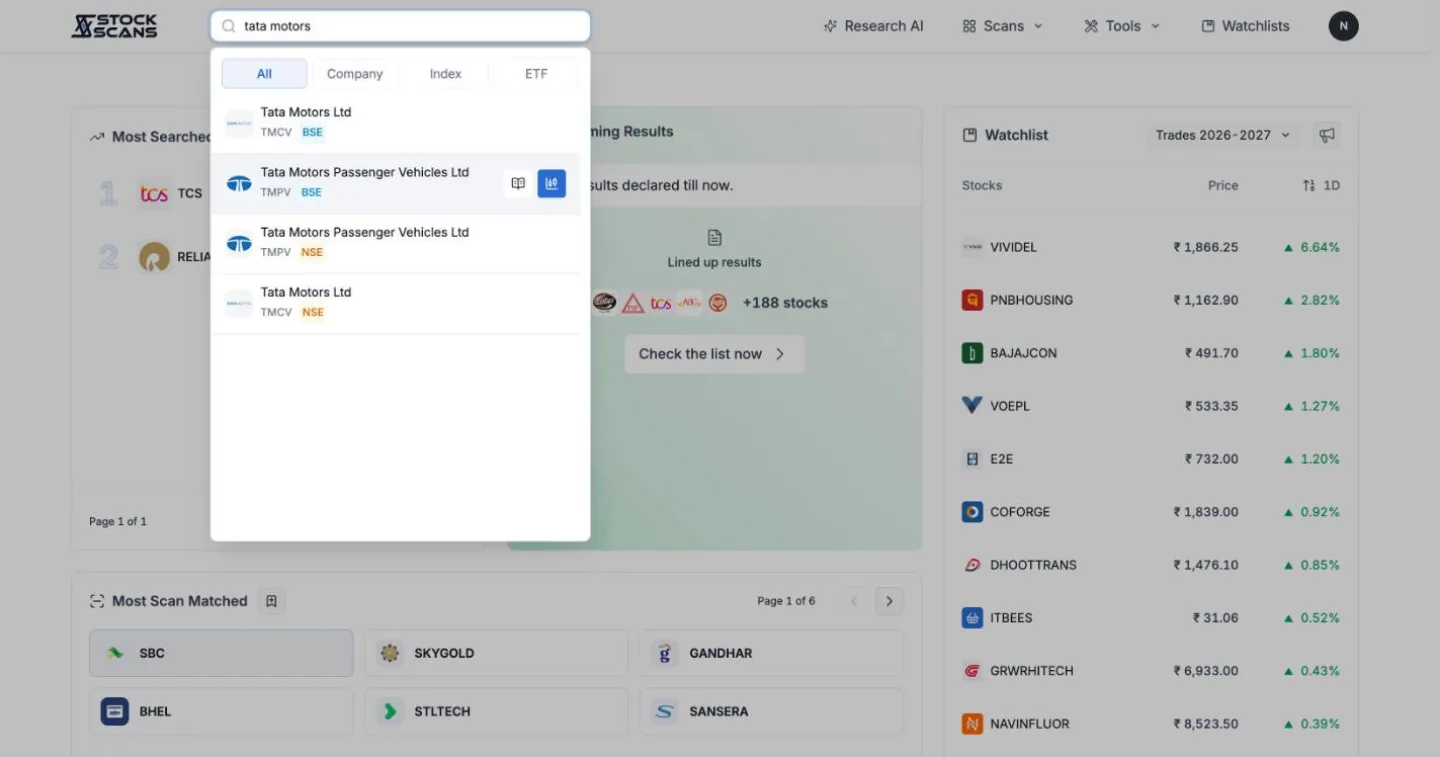Click the DHOOTTRANS watchlist row

(x=1150, y=565)
